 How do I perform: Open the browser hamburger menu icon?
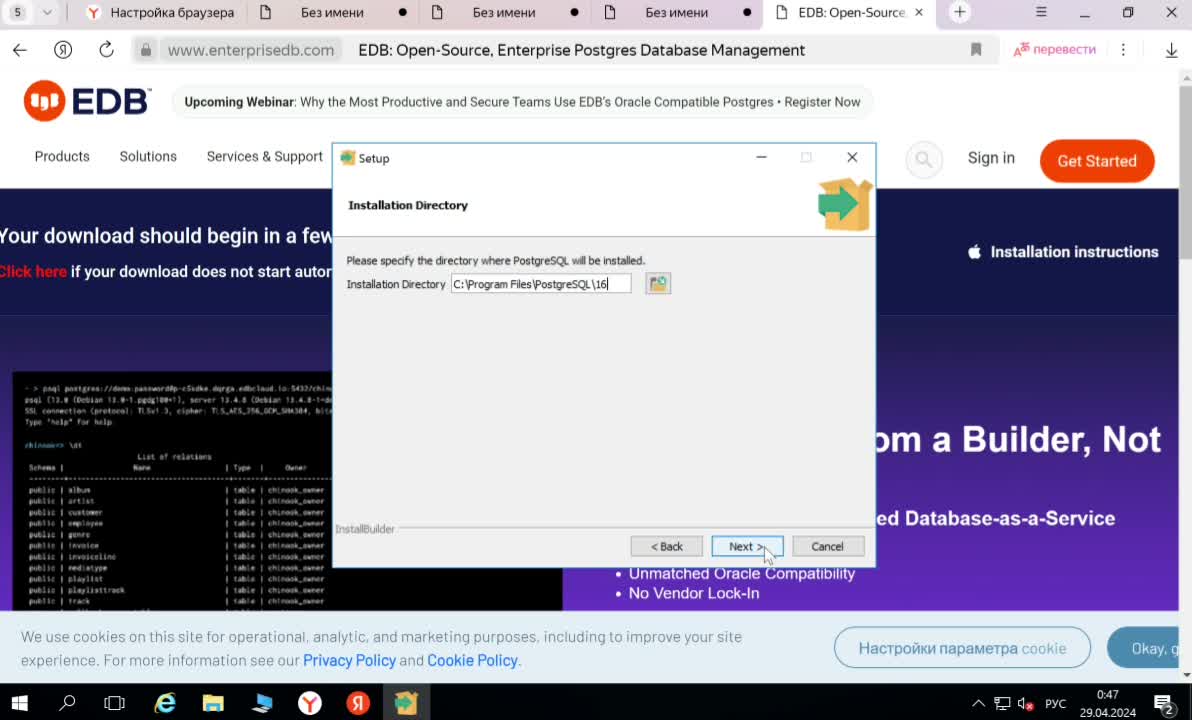[x=1041, y=12]
